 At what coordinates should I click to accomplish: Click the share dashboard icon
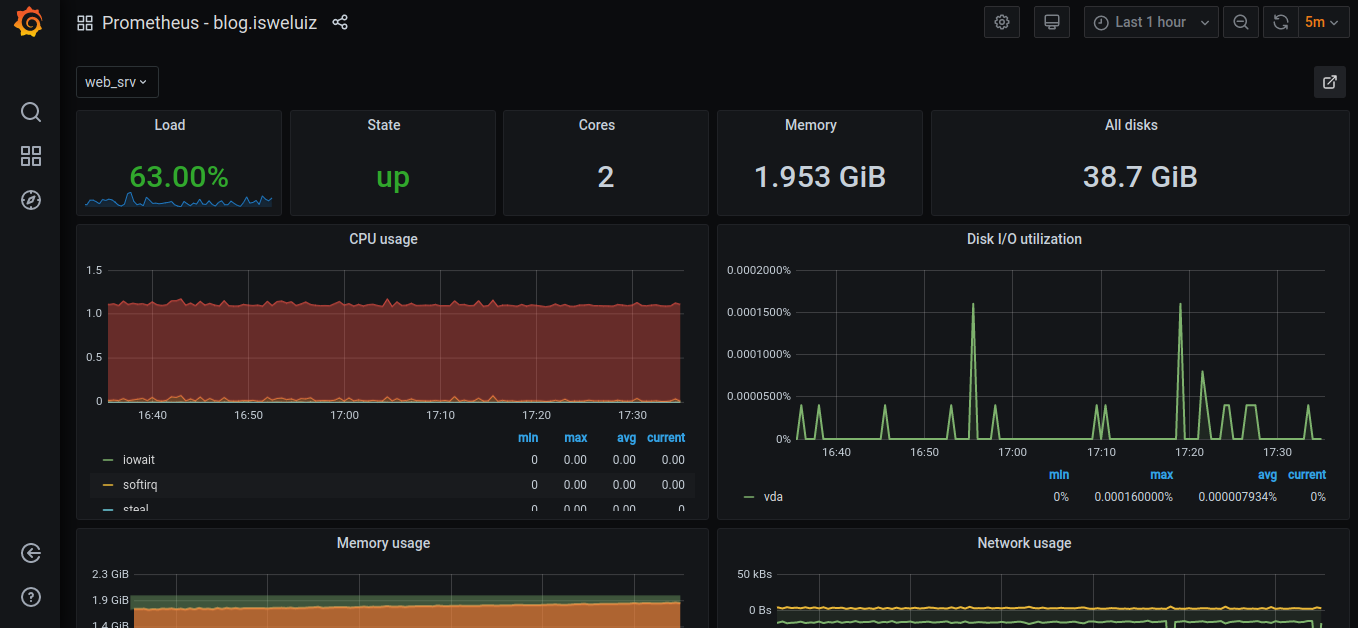(340, 22)
